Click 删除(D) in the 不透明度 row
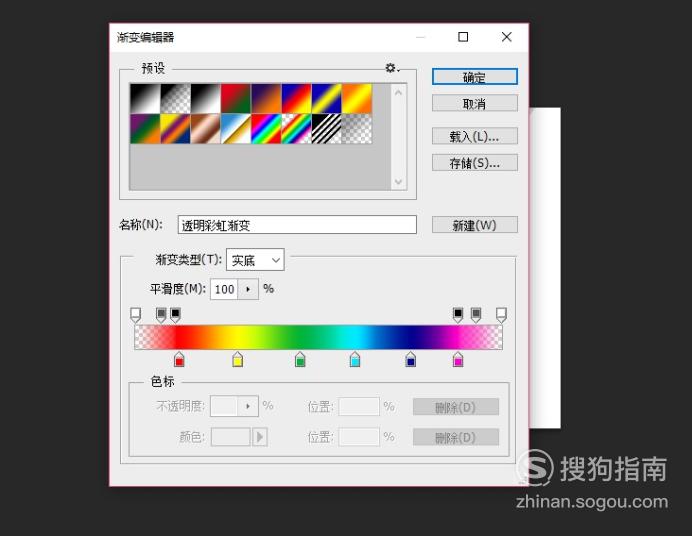Image resolution: width=692 pixels, height=536 pixels. pos(456,407)
